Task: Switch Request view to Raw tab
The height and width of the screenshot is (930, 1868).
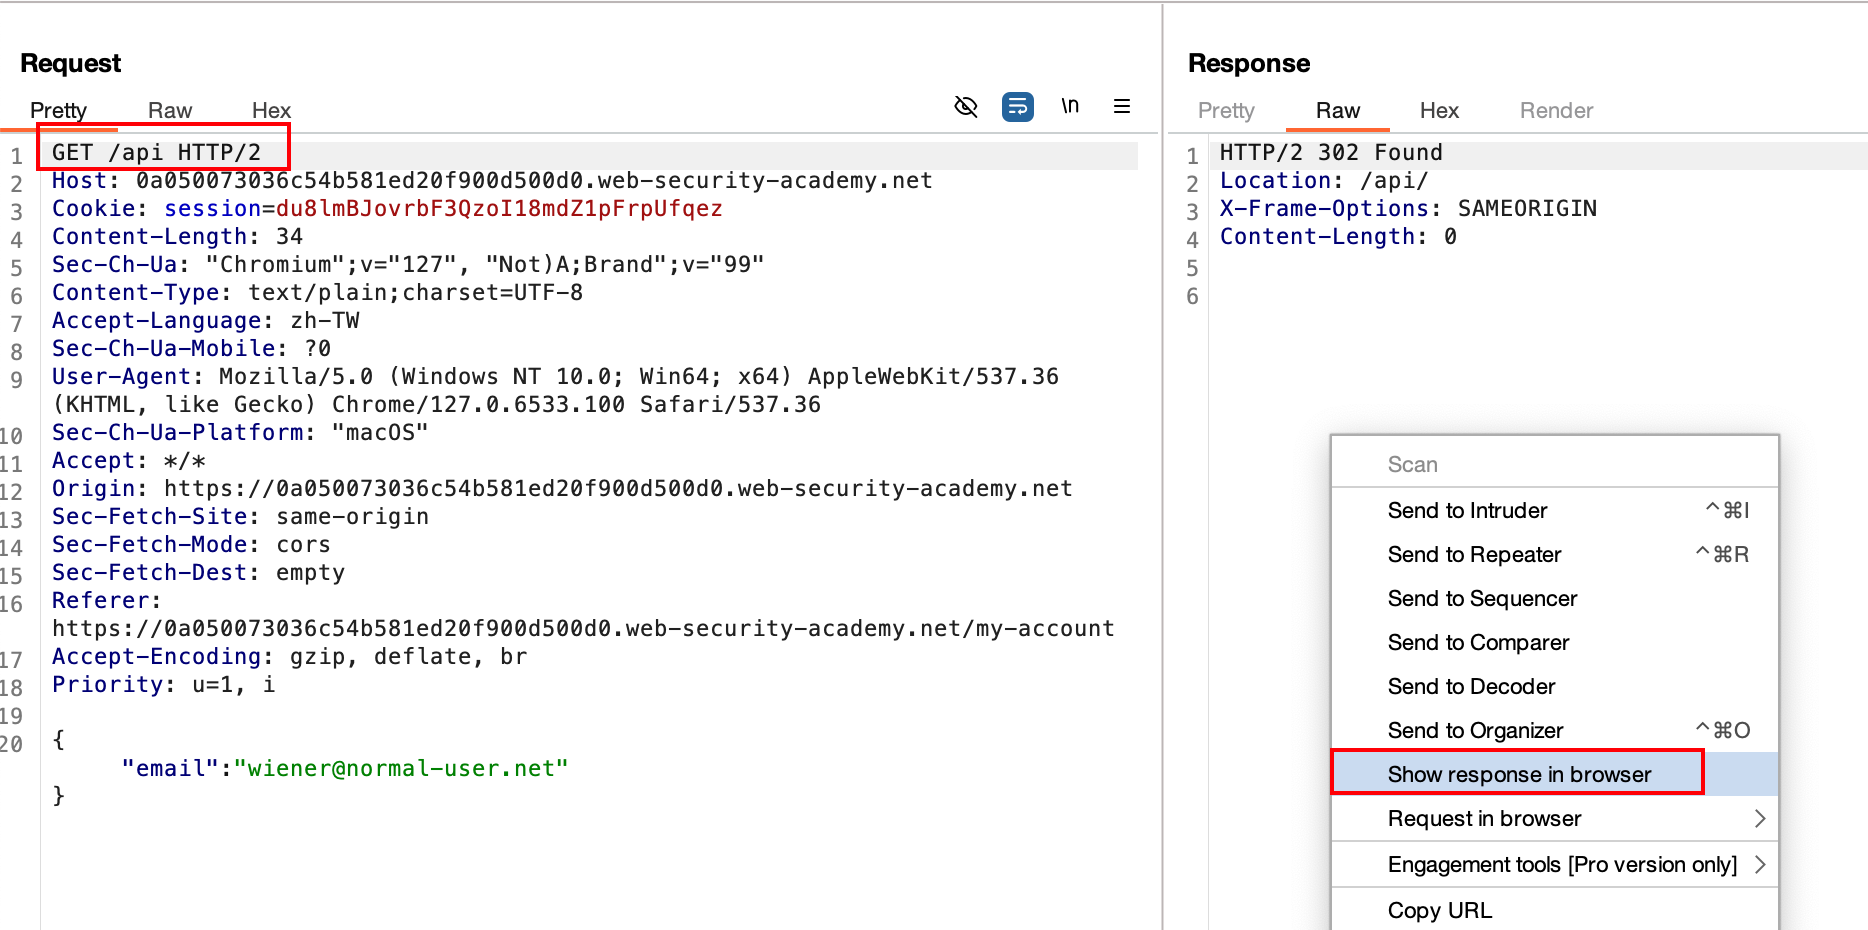Action: click(x=170, y=110)
